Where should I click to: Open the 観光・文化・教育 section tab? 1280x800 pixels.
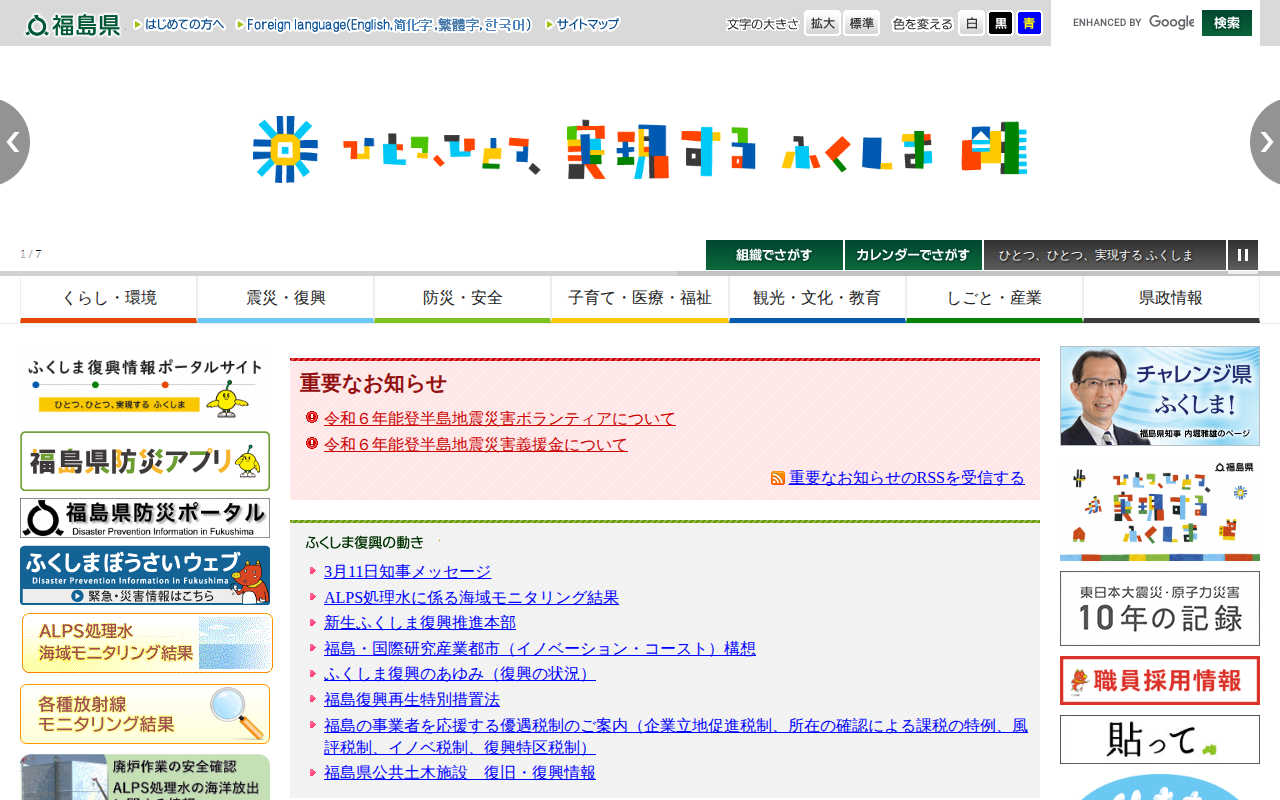pos(817,297)
